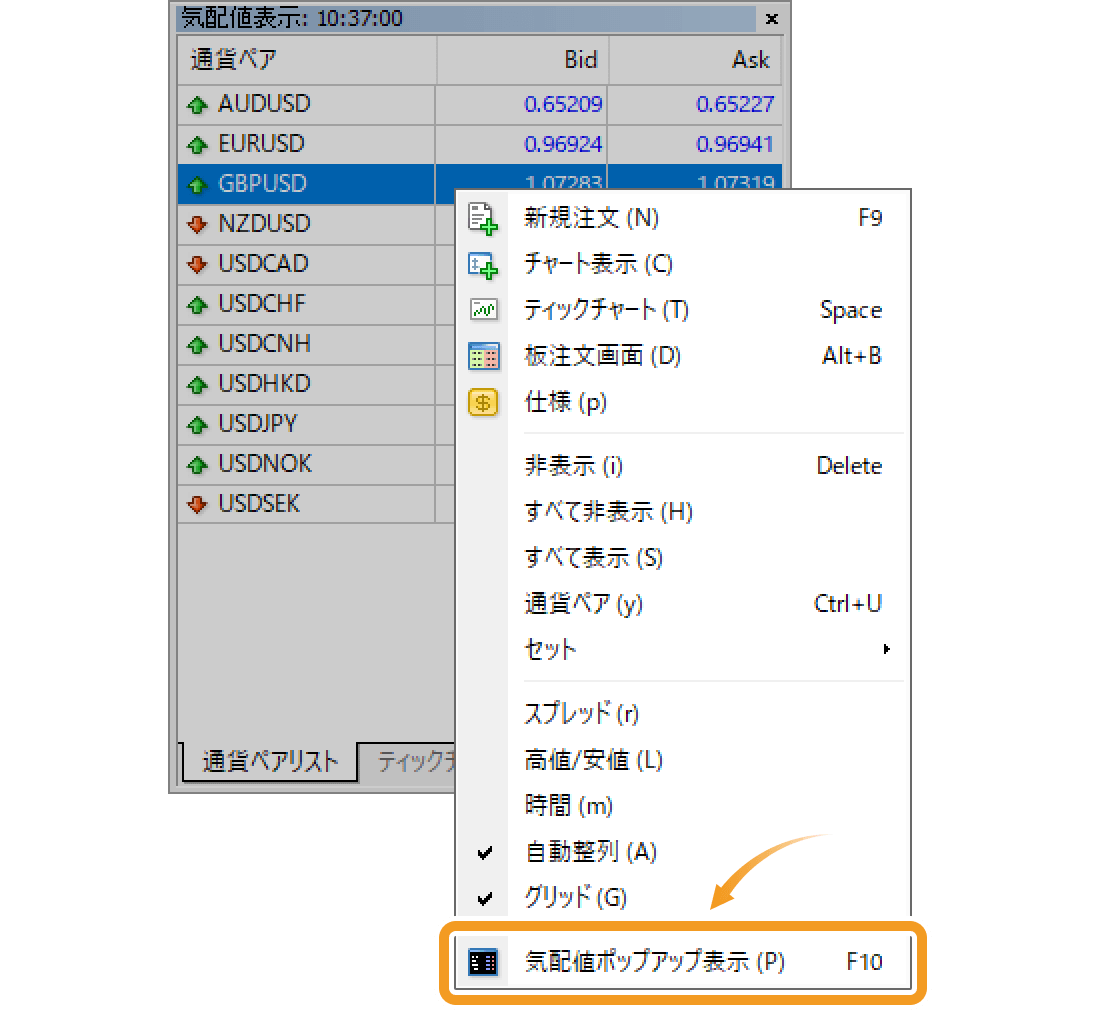Image resolution: width=1100 pixels, height=1010 pixels.
Task: Click the red down arrow beside NZDUSD
Action: 196,224
